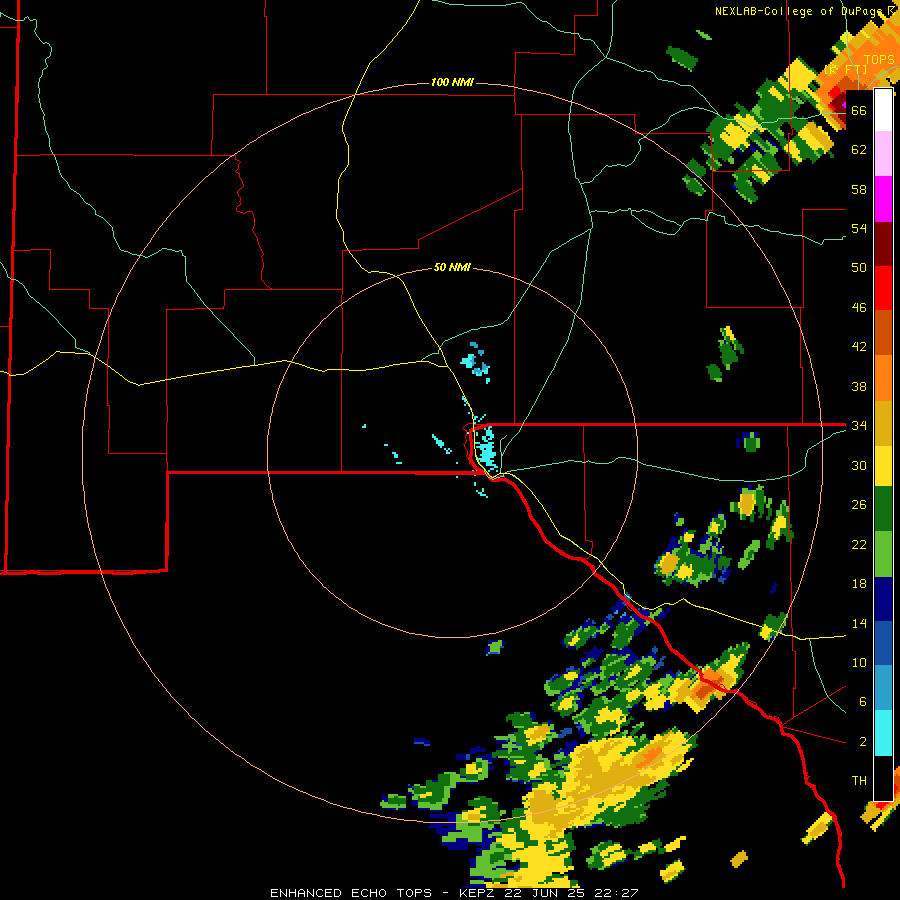Click the 100 NMI range ring label
Viewport: 900px width, 900px height.
452,83
